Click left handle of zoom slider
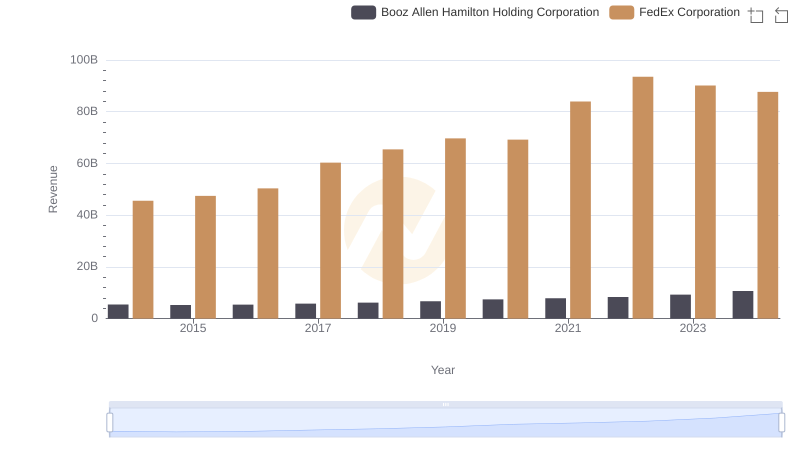 [110, 423]
